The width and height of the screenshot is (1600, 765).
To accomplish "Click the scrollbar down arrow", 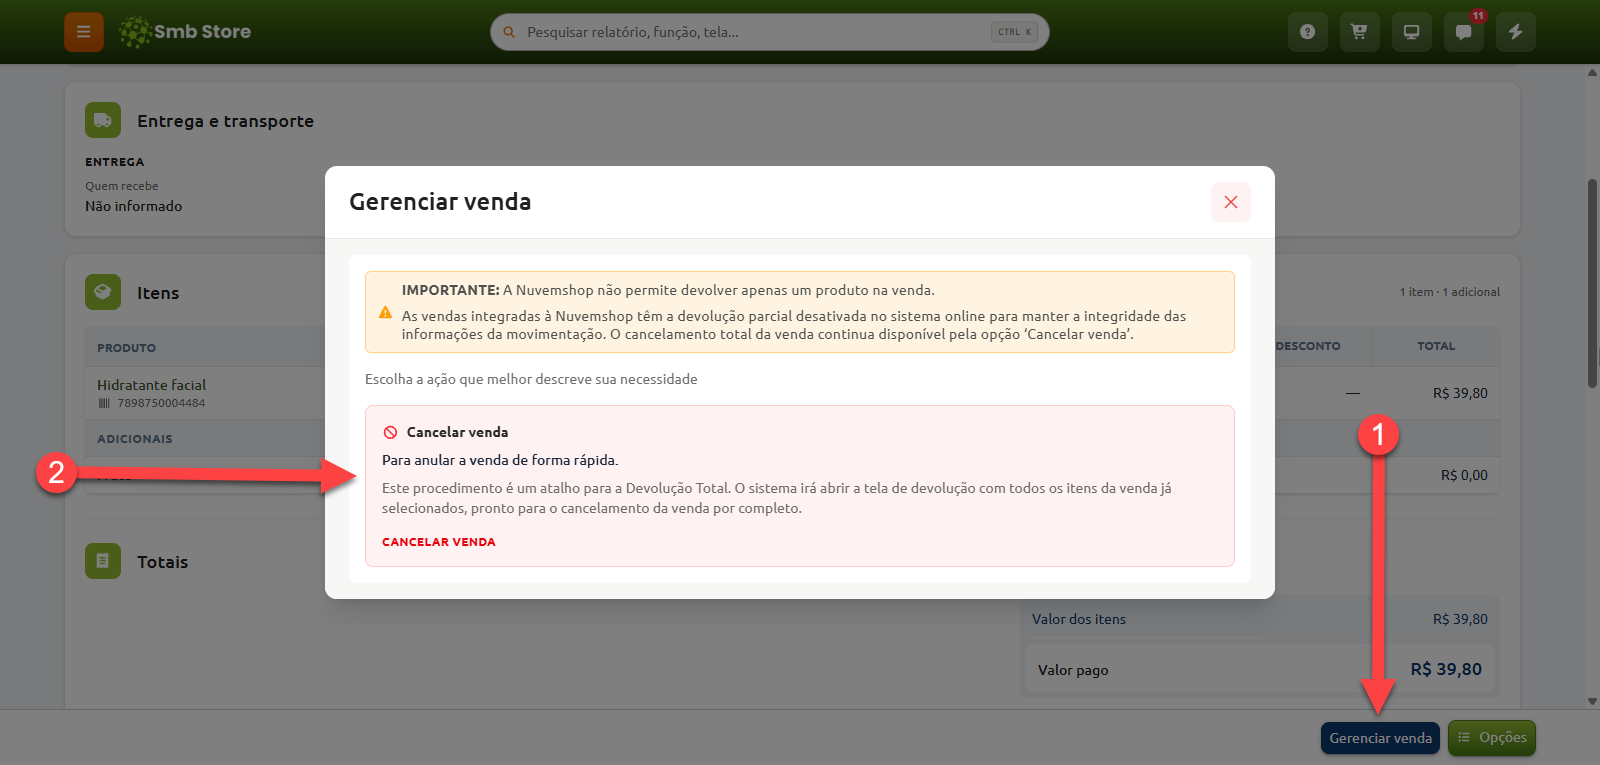I will (1592, 702).
